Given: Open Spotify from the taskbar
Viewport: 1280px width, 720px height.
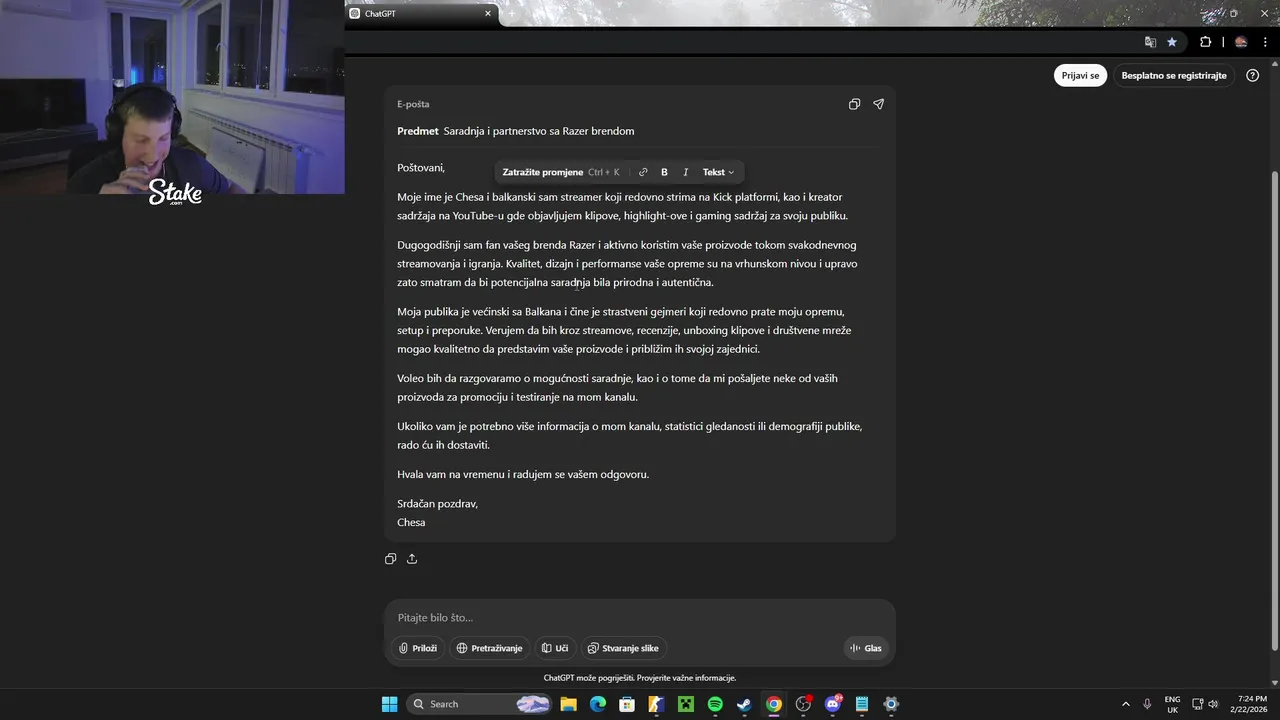Looking at the screenshot, I should click(x=715, y=704).
